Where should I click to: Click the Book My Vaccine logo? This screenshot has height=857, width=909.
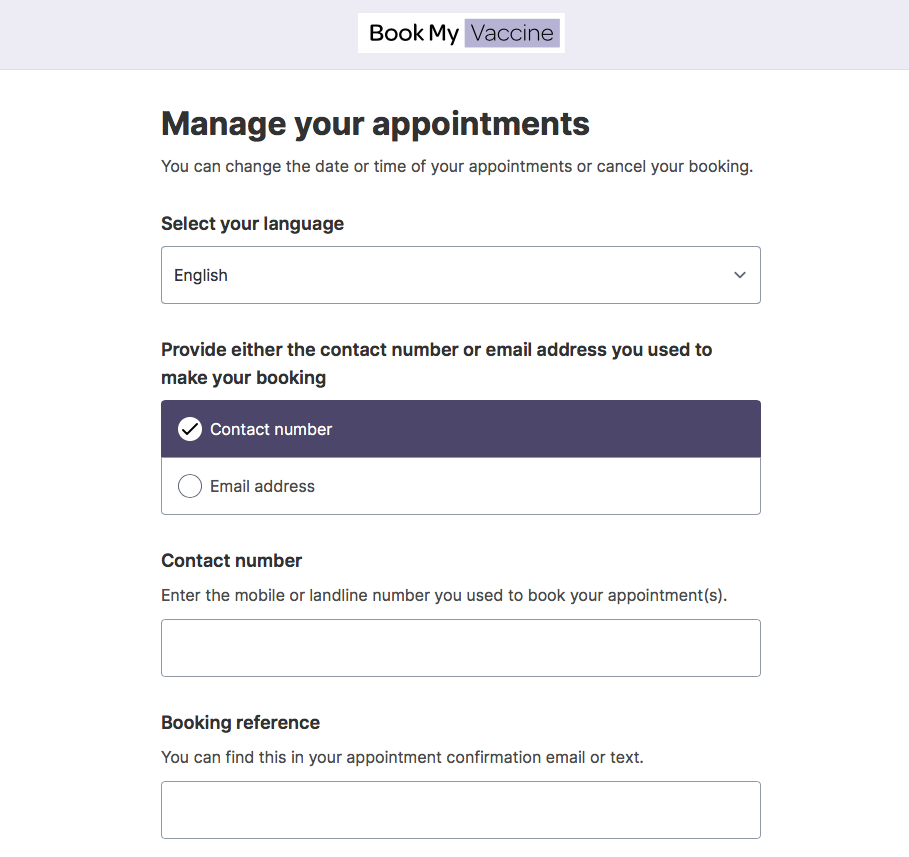click(x=461, y=33)
